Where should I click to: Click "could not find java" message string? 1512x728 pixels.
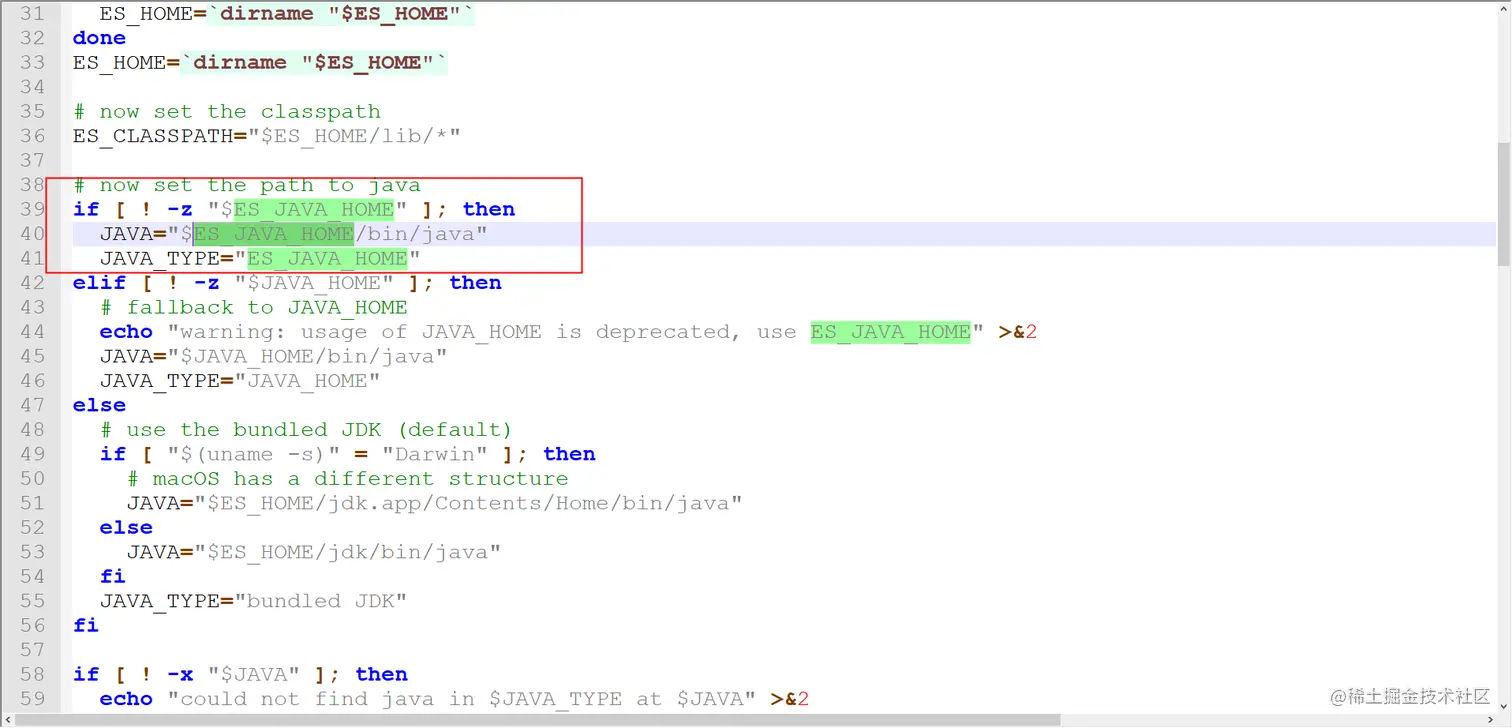point(461,699)
